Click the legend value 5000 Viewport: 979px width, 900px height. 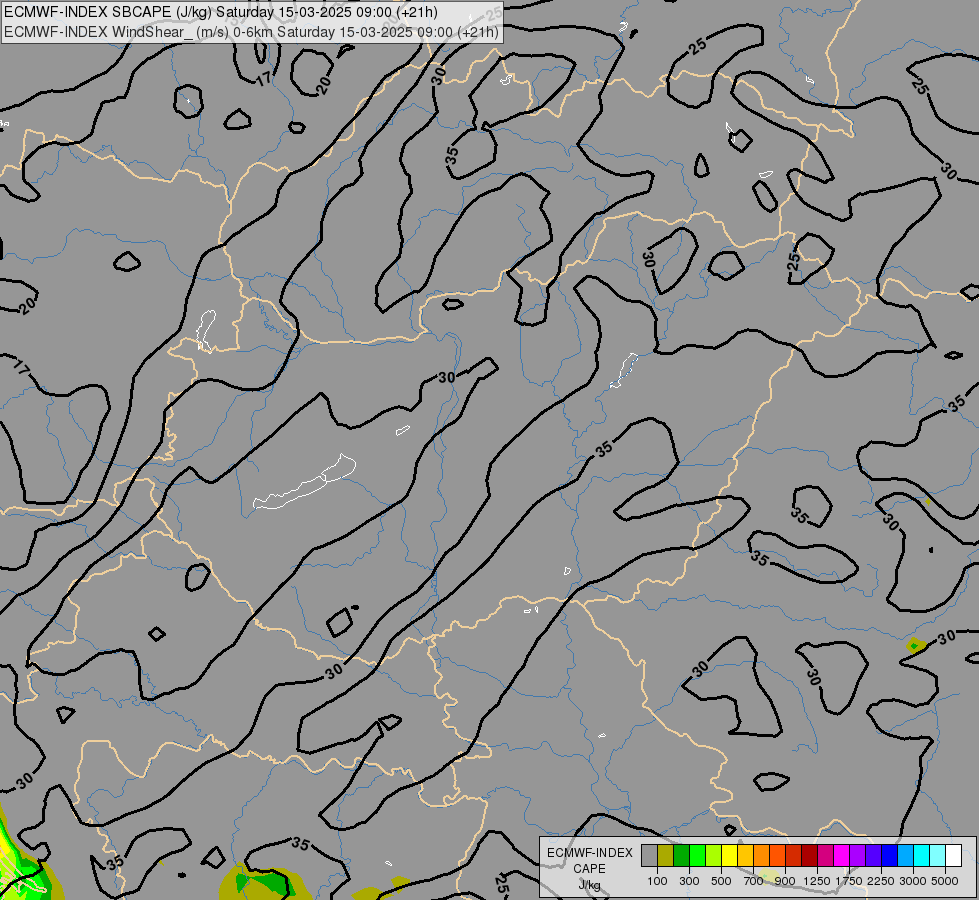point(945,881)
